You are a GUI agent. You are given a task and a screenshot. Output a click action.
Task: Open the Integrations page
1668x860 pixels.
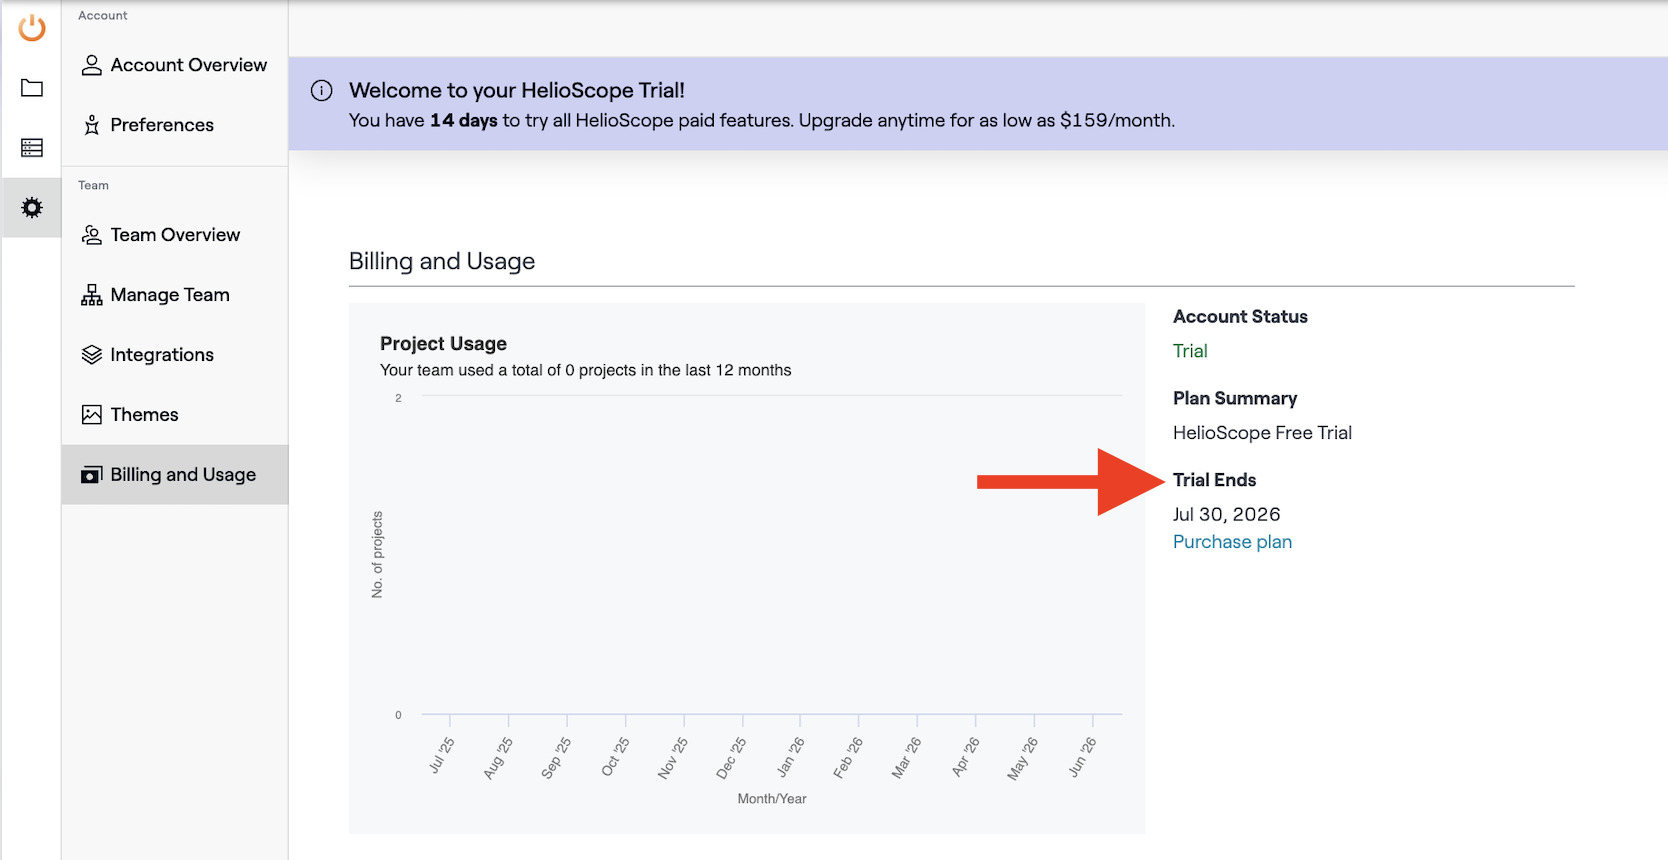(x=175, y=355)
